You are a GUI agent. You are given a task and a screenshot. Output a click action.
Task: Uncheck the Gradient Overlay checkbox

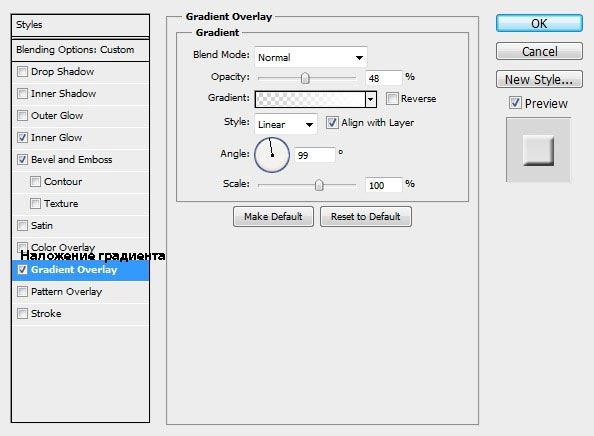(22, 269)
